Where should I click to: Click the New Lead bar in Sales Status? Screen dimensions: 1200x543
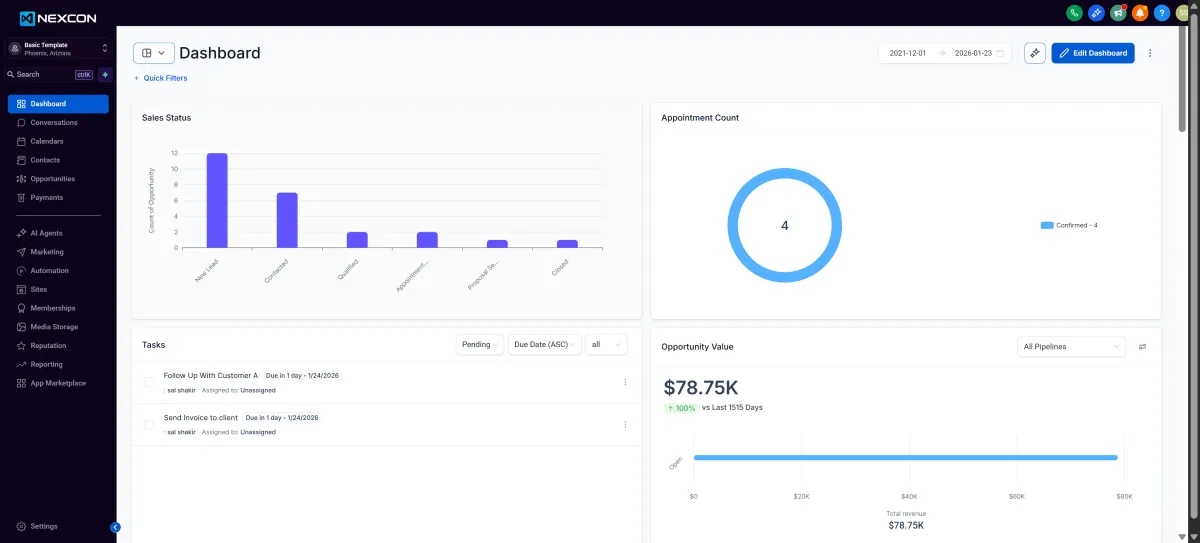point(217,200)
